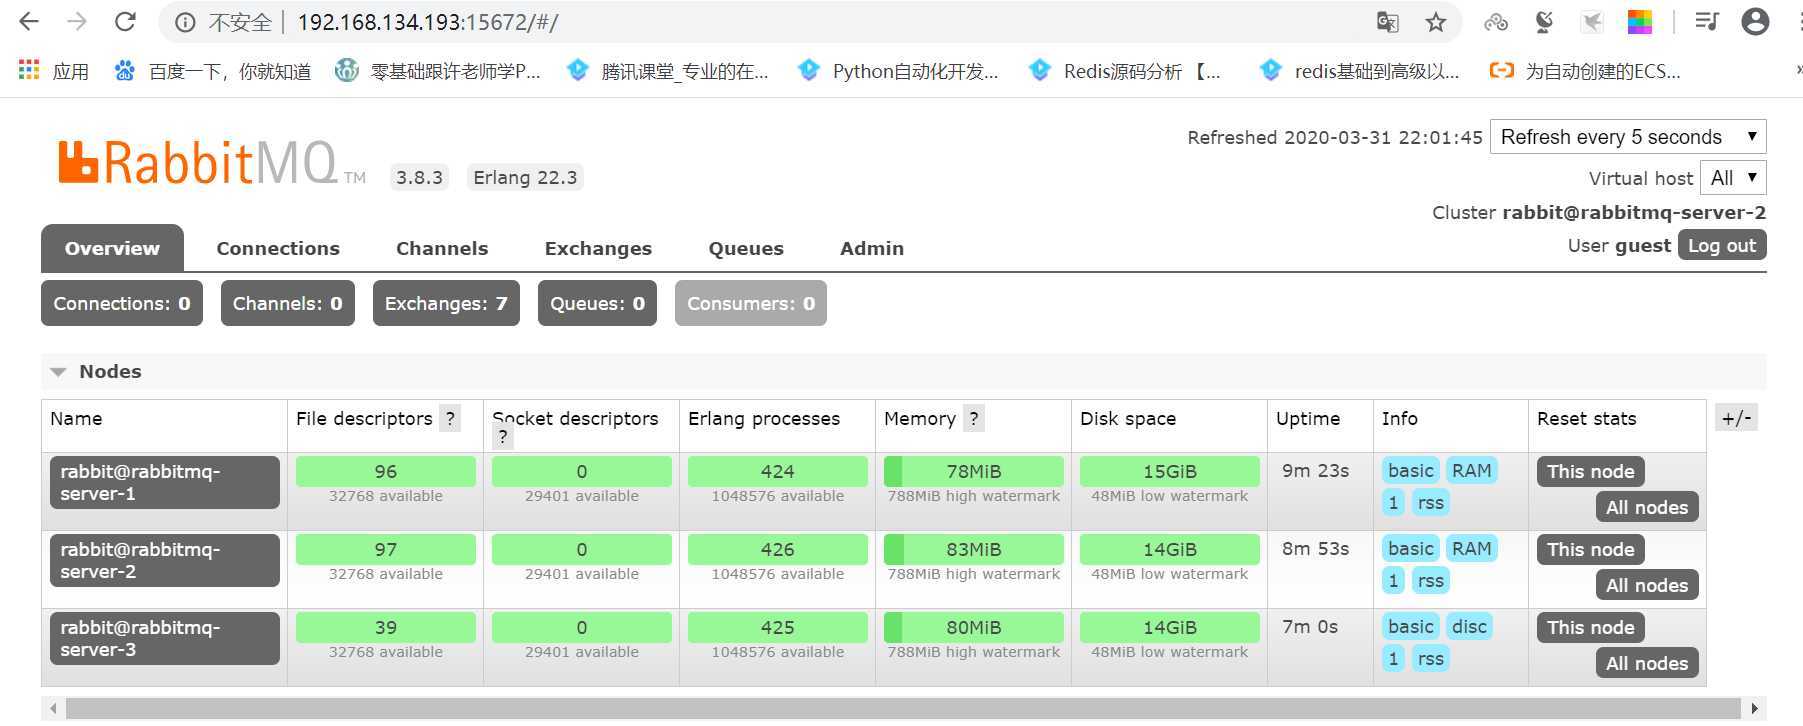This screenshot has width=1803, height=726.
Task: Open Python自动化开发 bookmark
Action: pos(898,71)
